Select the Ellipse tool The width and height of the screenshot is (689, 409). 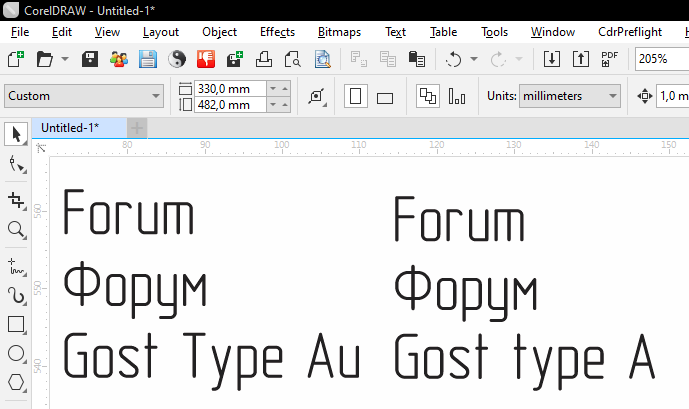point(15,353)
